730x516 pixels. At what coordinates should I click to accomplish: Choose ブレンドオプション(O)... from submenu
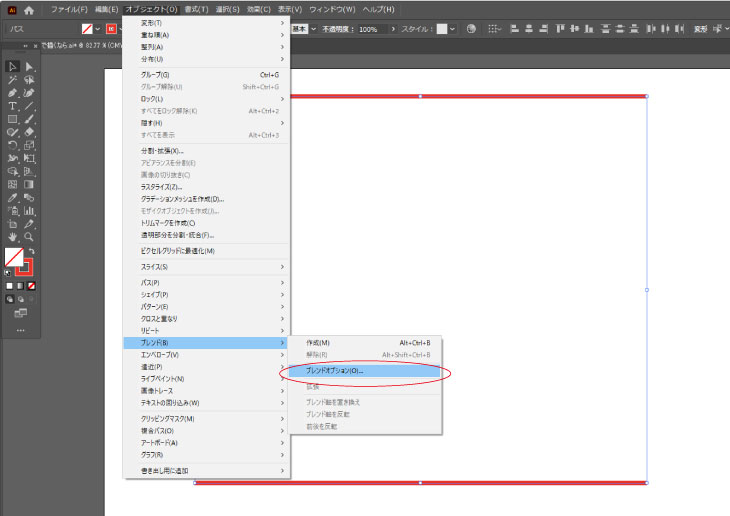tap(335, 371)
